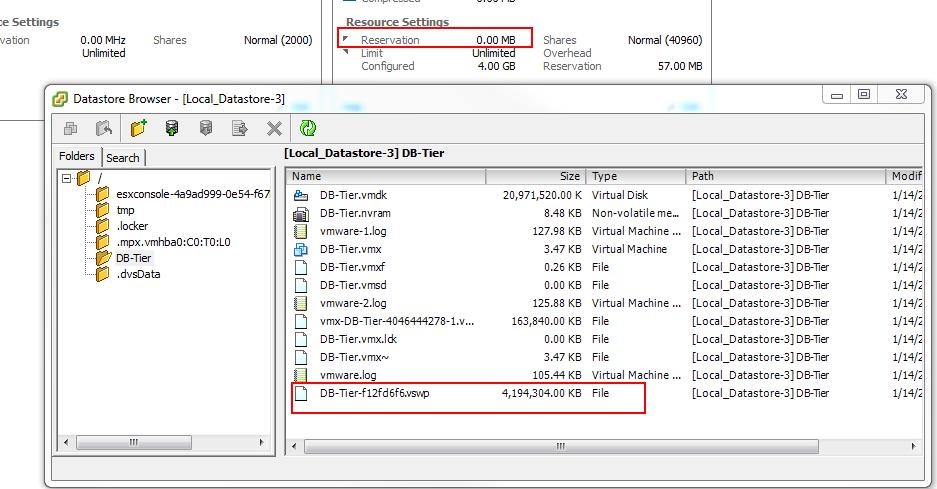Click the 20,971,520.00 K size value
The height and width of the screenshot is (489, 937).
tap(542, 195)
